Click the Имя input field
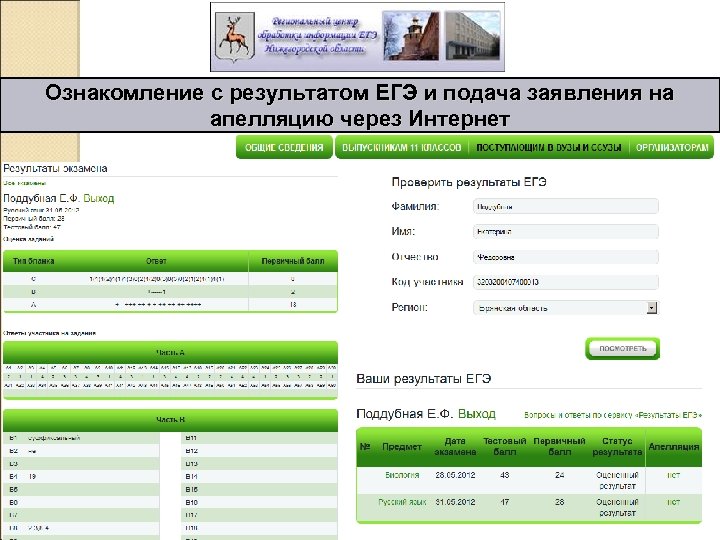This screenshot has width=720, height=540. [x=566, y=232]
